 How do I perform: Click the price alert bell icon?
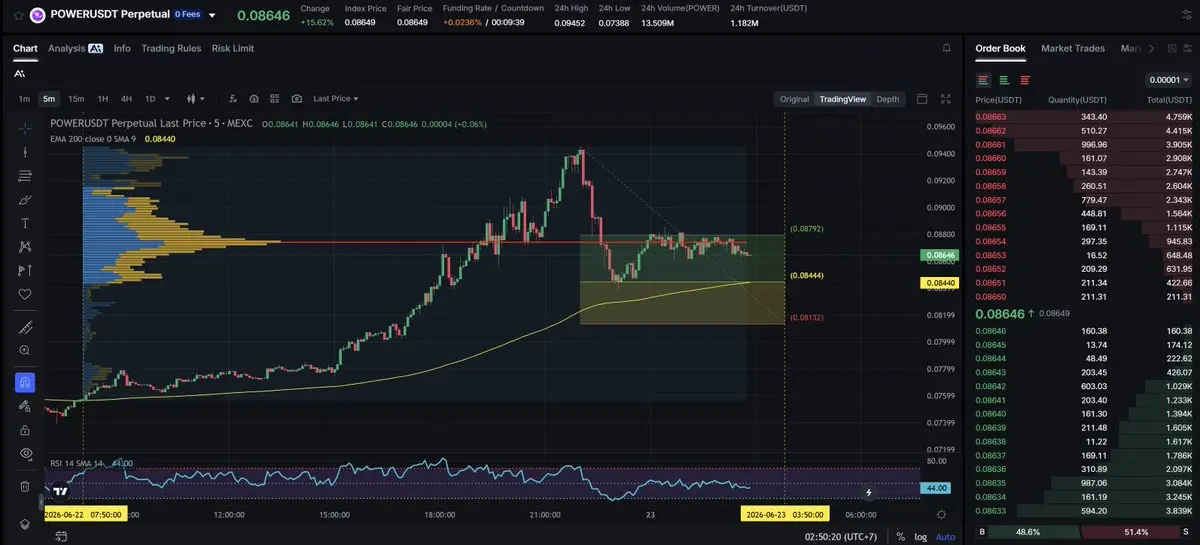coord(946,48)
